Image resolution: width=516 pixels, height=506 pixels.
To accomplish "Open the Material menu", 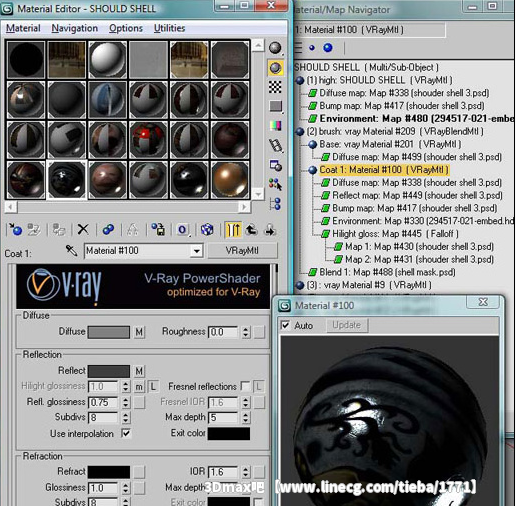I will coord(23,28).
